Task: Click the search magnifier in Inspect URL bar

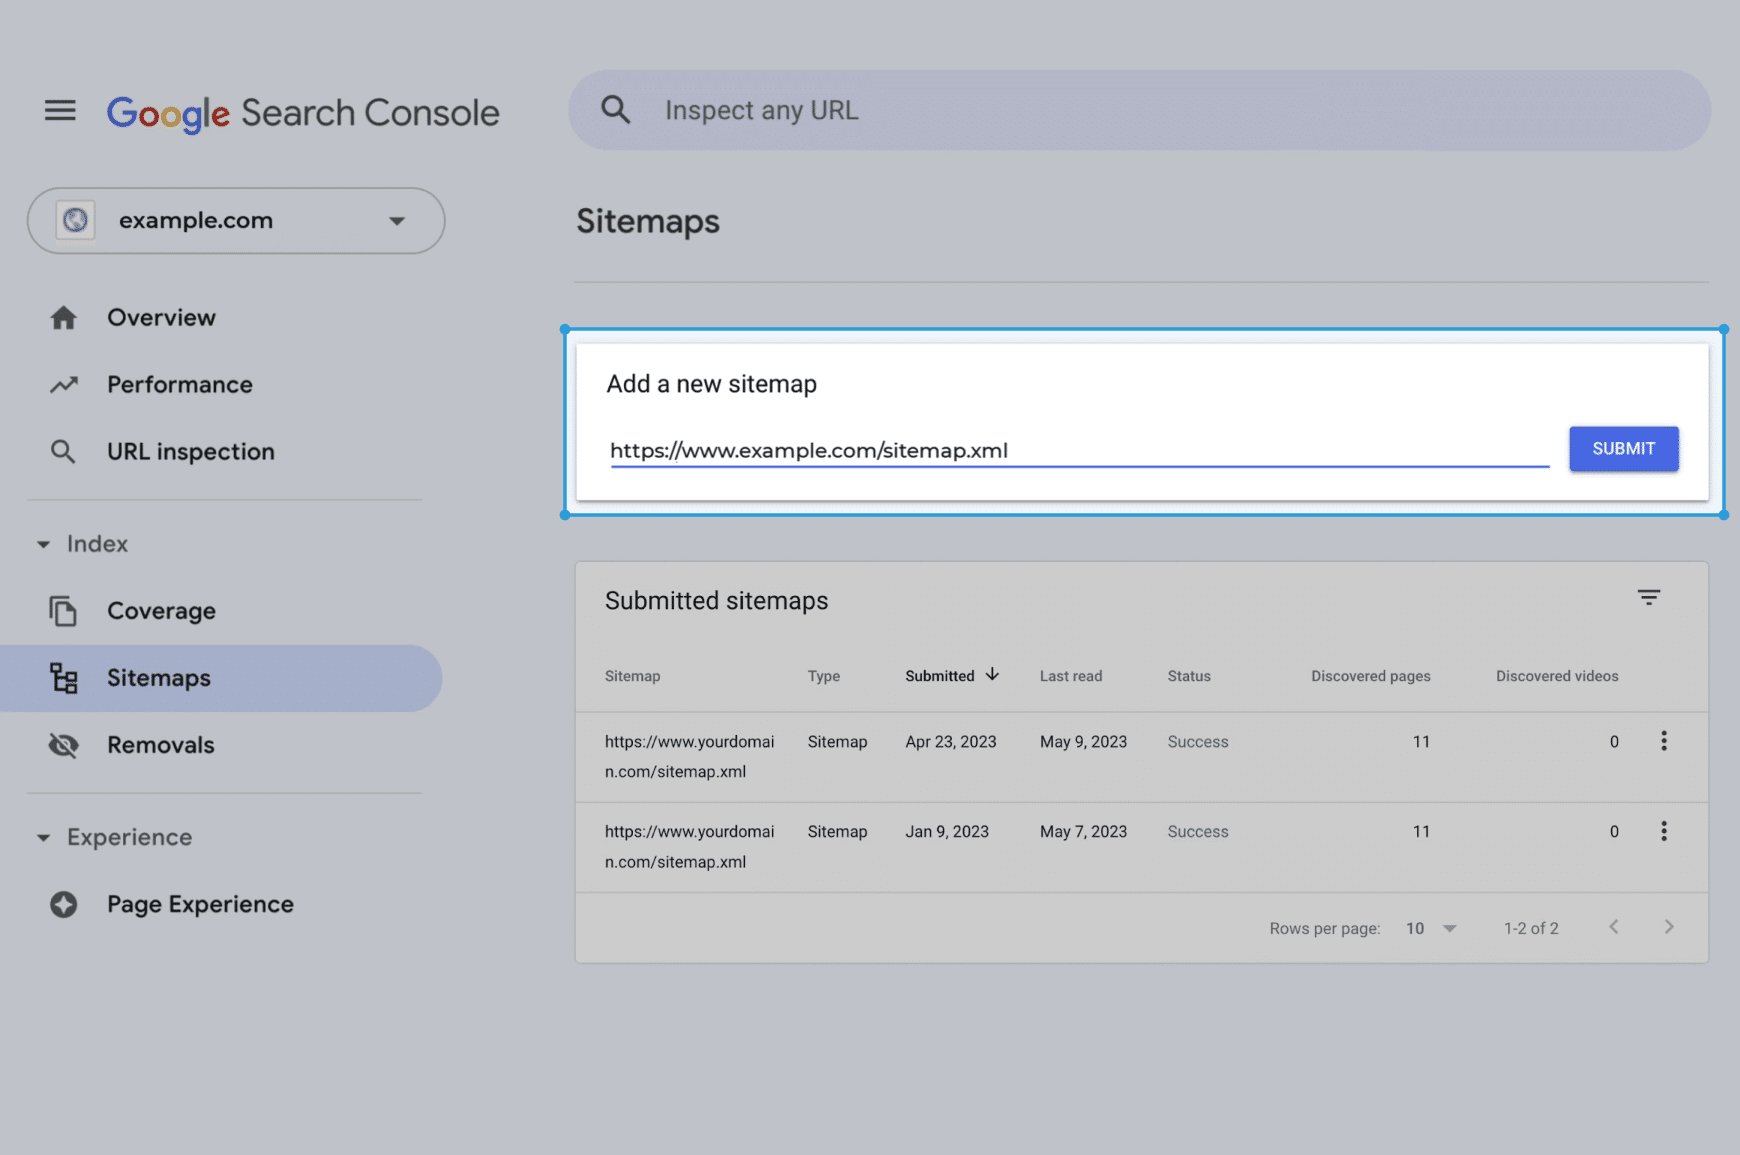Action: click(x=616, y=110)
